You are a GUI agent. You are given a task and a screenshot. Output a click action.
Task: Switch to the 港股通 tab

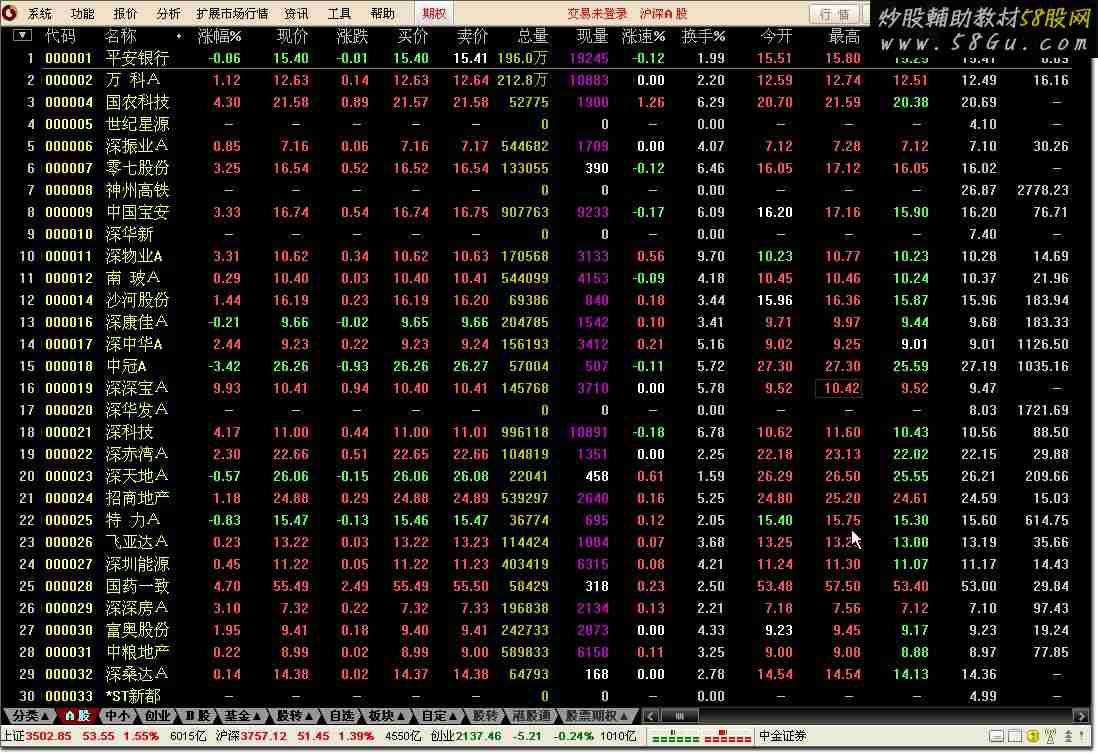click(532, 715)
